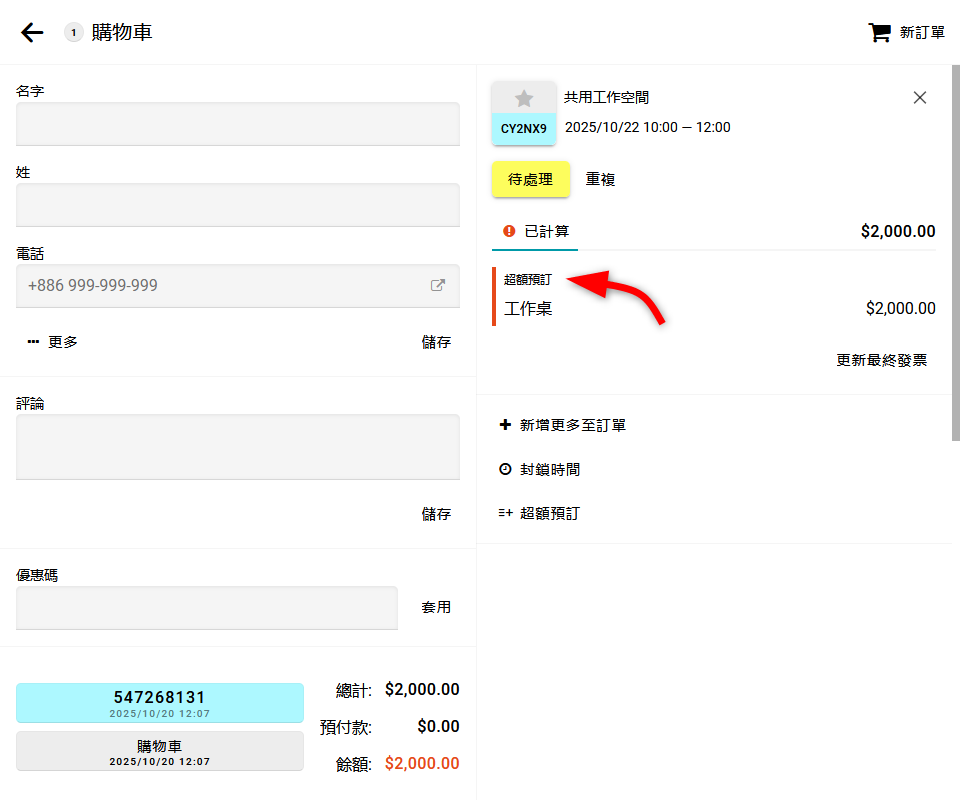This screenshot has height=800, width=960.
Task: Click the 優惠碼 coupon code field
Action: (207, 607)
